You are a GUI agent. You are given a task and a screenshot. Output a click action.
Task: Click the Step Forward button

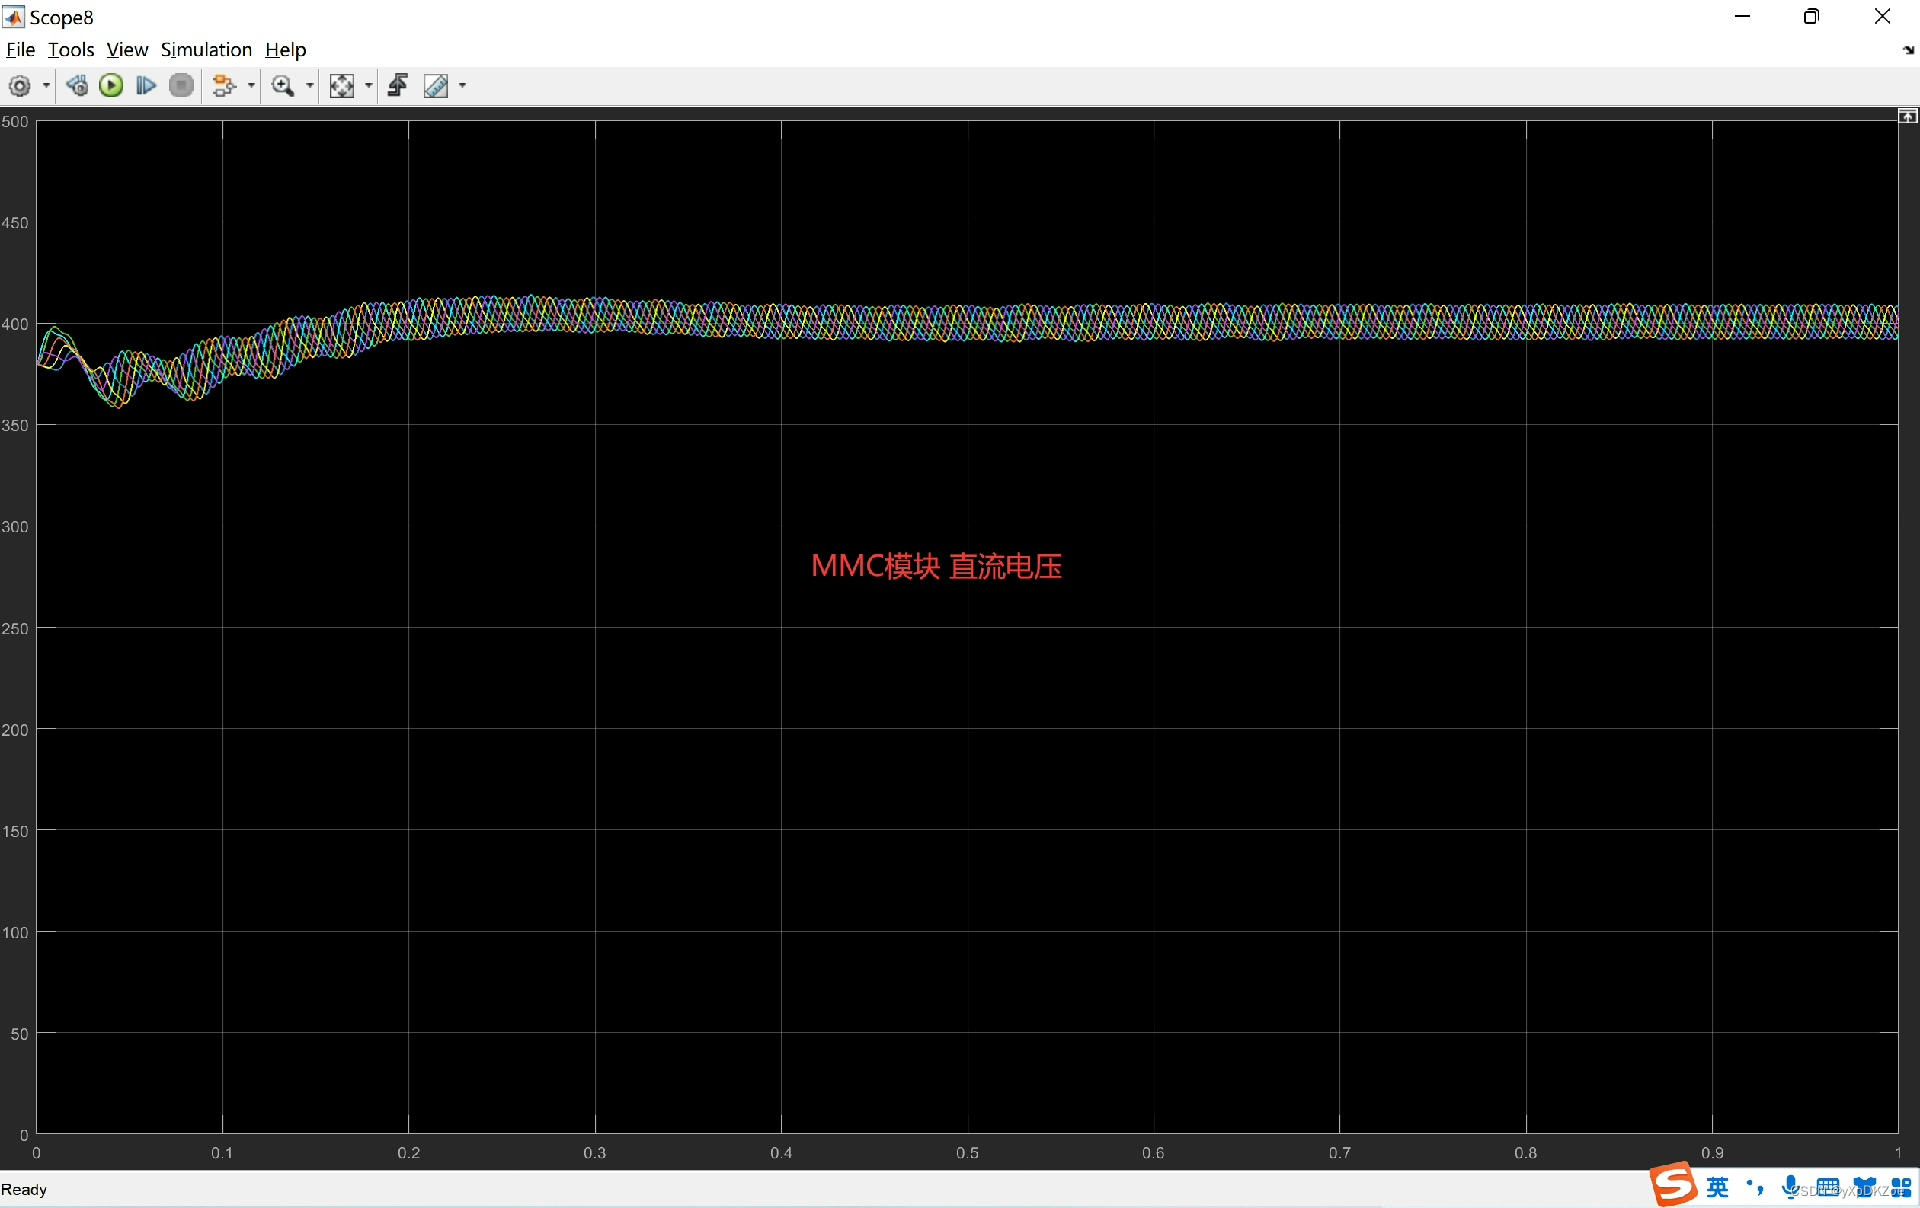pos(146,86)
